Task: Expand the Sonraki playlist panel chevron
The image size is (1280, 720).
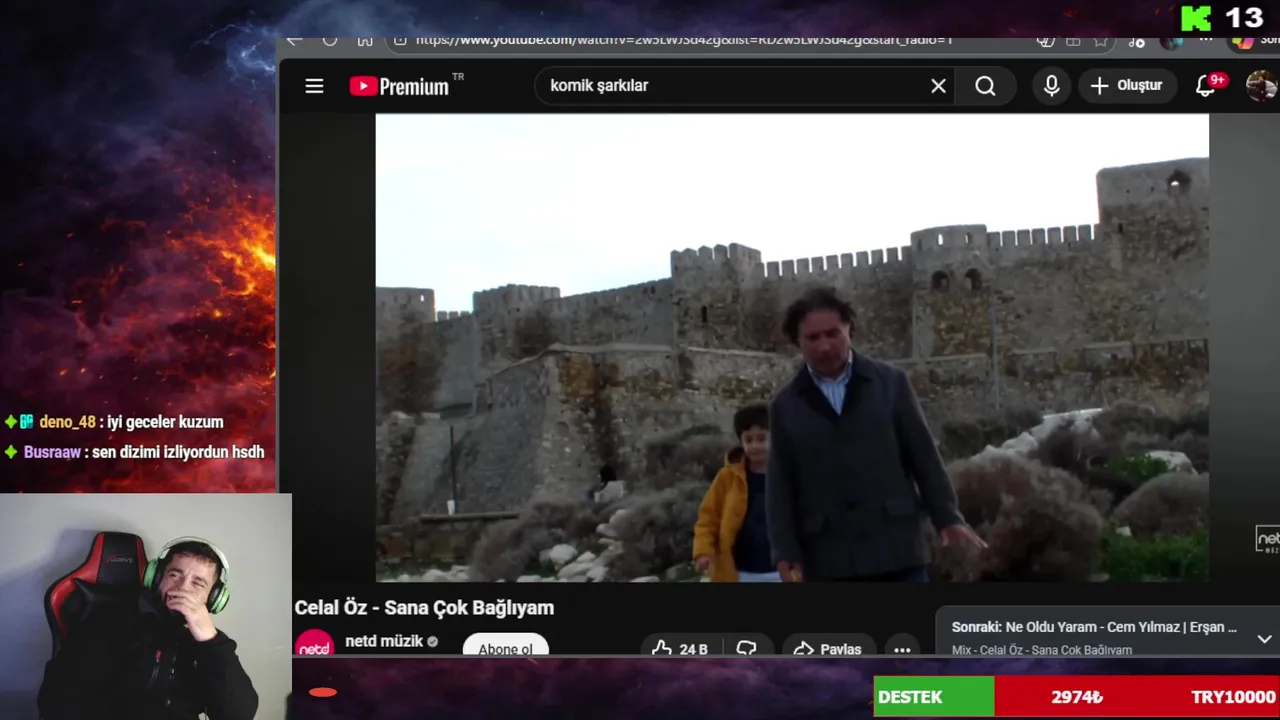Action: pos(1264,638)
